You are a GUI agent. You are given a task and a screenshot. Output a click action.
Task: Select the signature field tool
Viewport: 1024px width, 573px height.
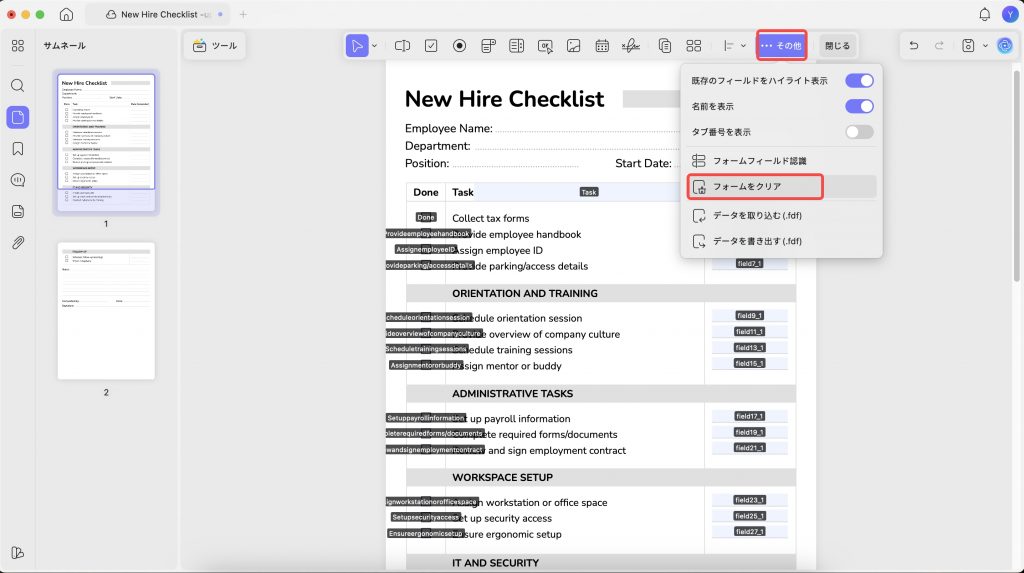click(x=631, y=46)
